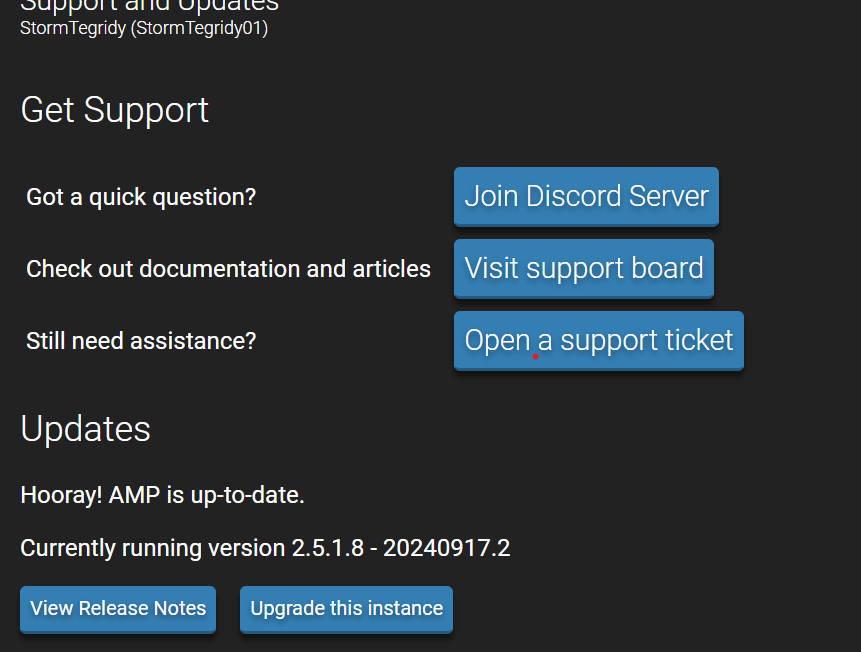
Task: Click the StormTegridy instance name
Action: [x=73, y=28]
